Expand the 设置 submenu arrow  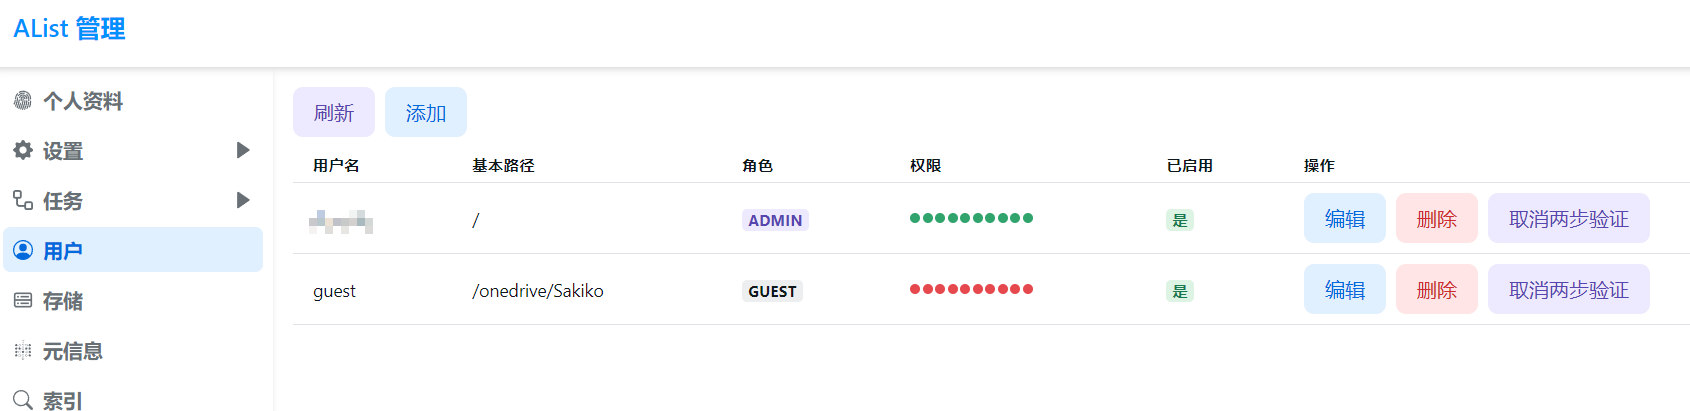click(242, 150)
